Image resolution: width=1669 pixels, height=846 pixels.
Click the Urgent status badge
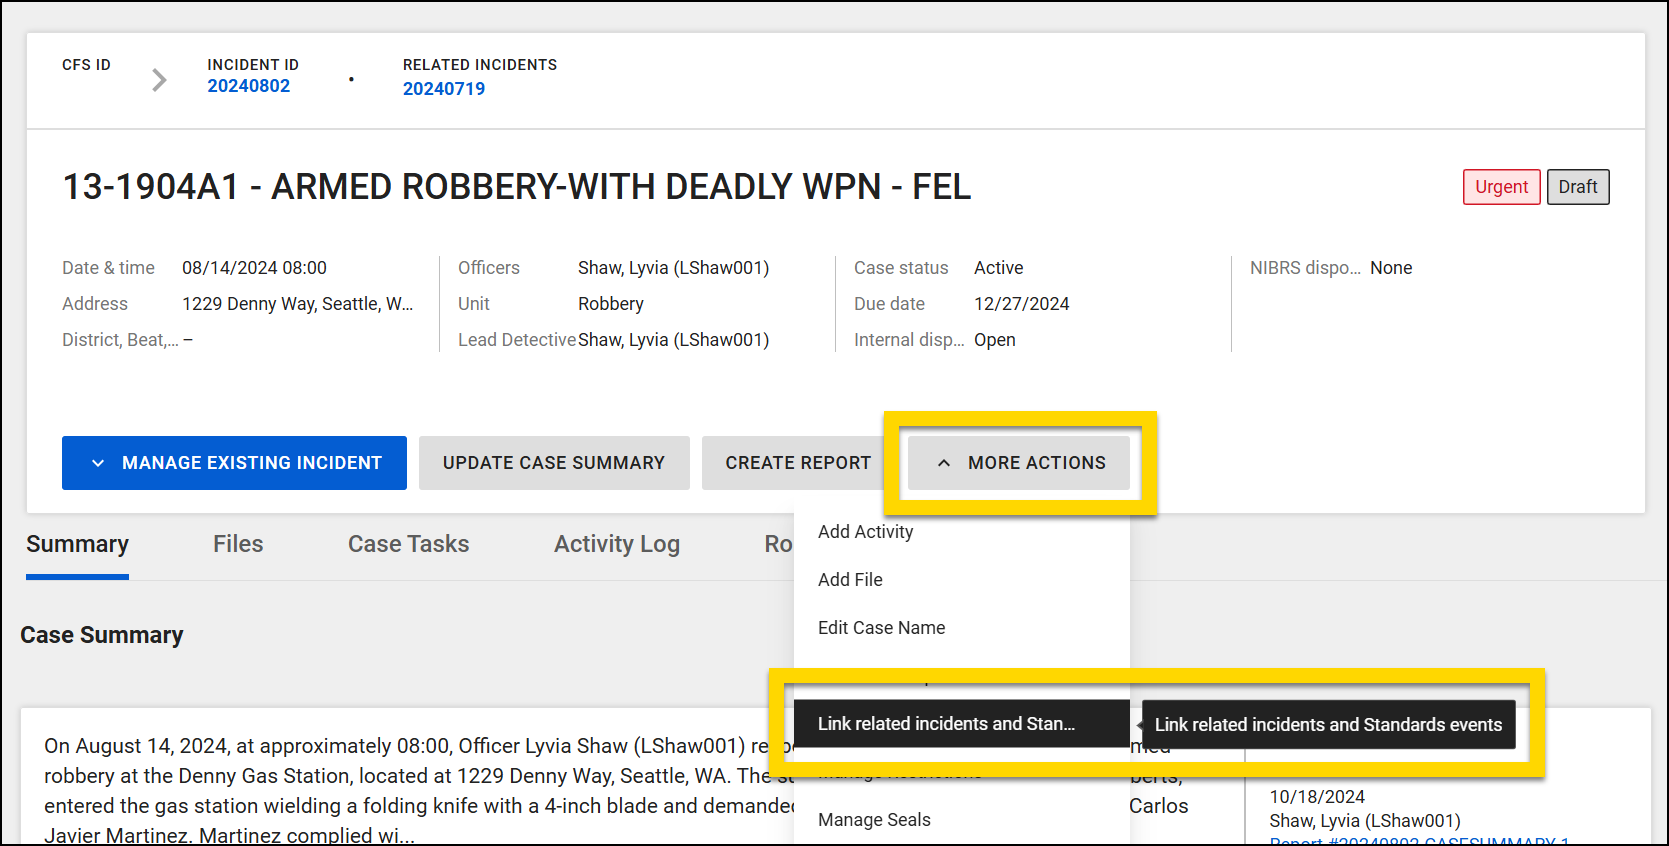(1501, 187)
